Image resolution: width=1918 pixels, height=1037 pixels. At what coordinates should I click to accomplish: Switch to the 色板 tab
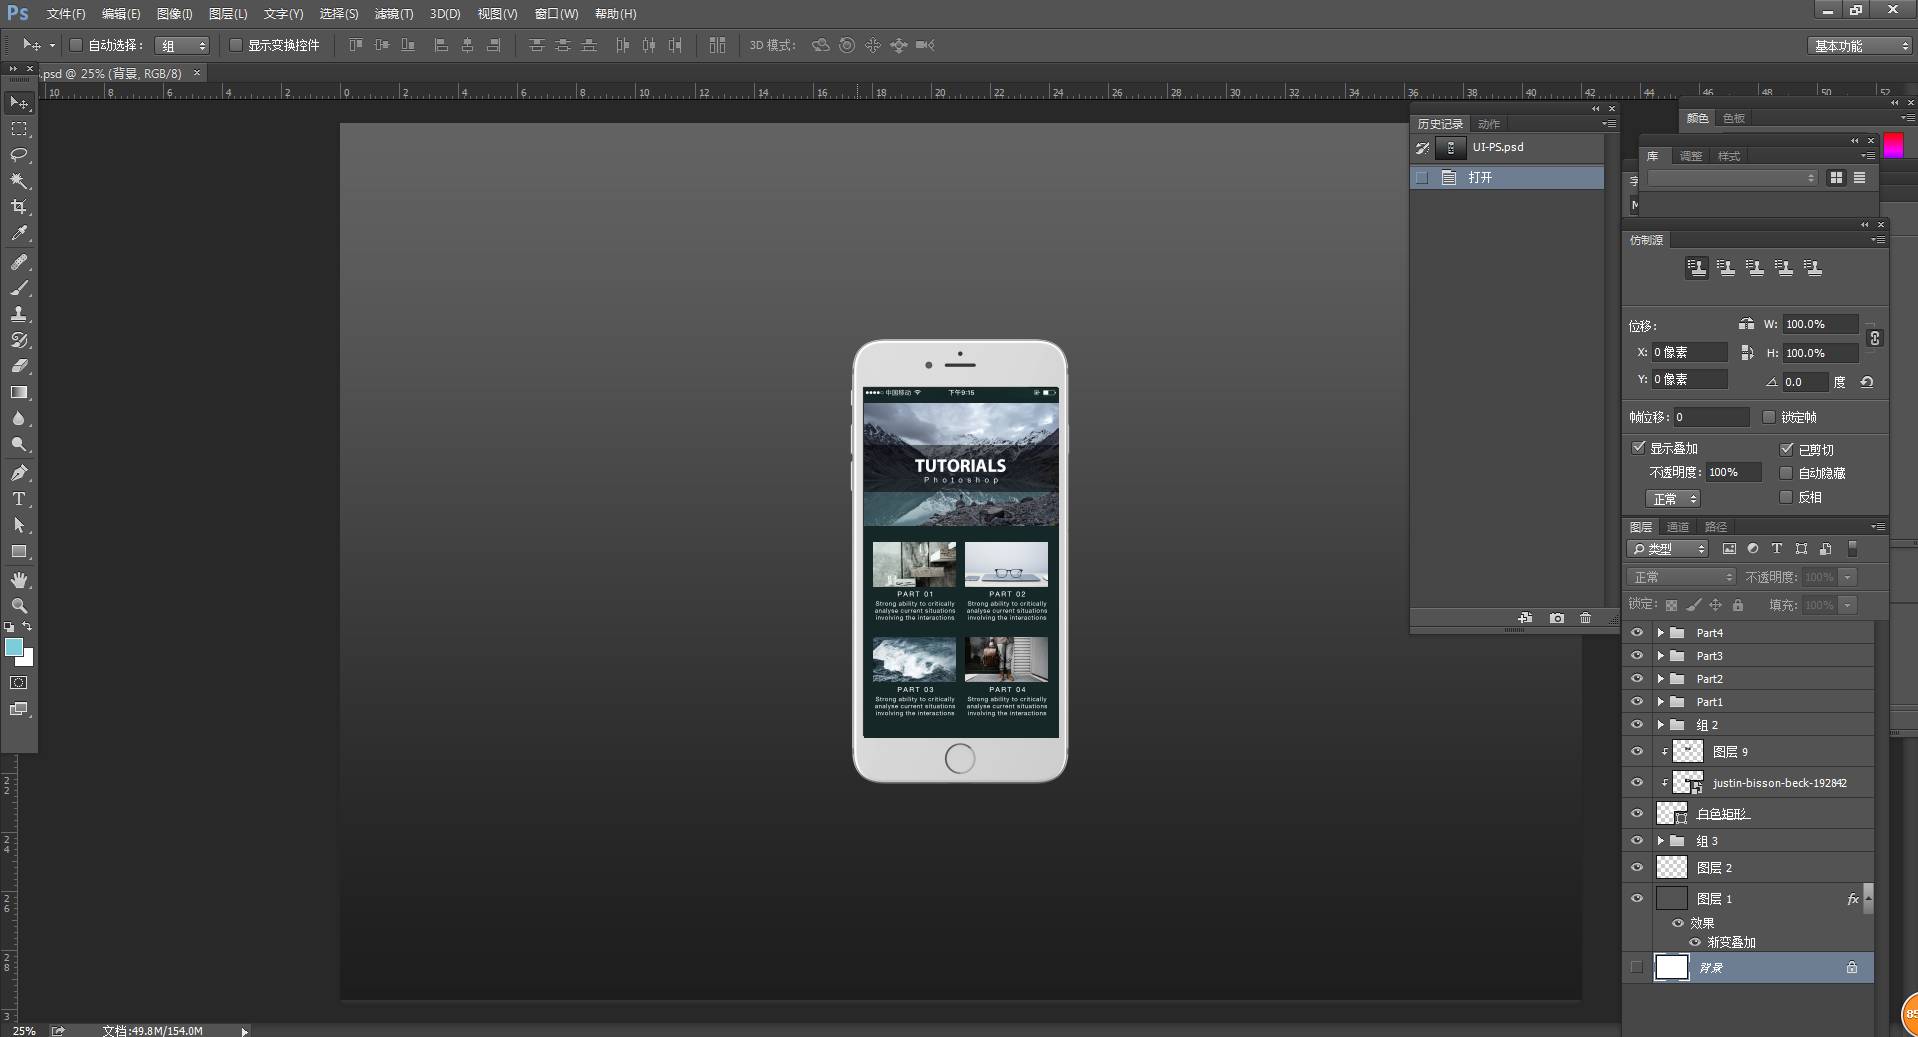pos(1734,118)
